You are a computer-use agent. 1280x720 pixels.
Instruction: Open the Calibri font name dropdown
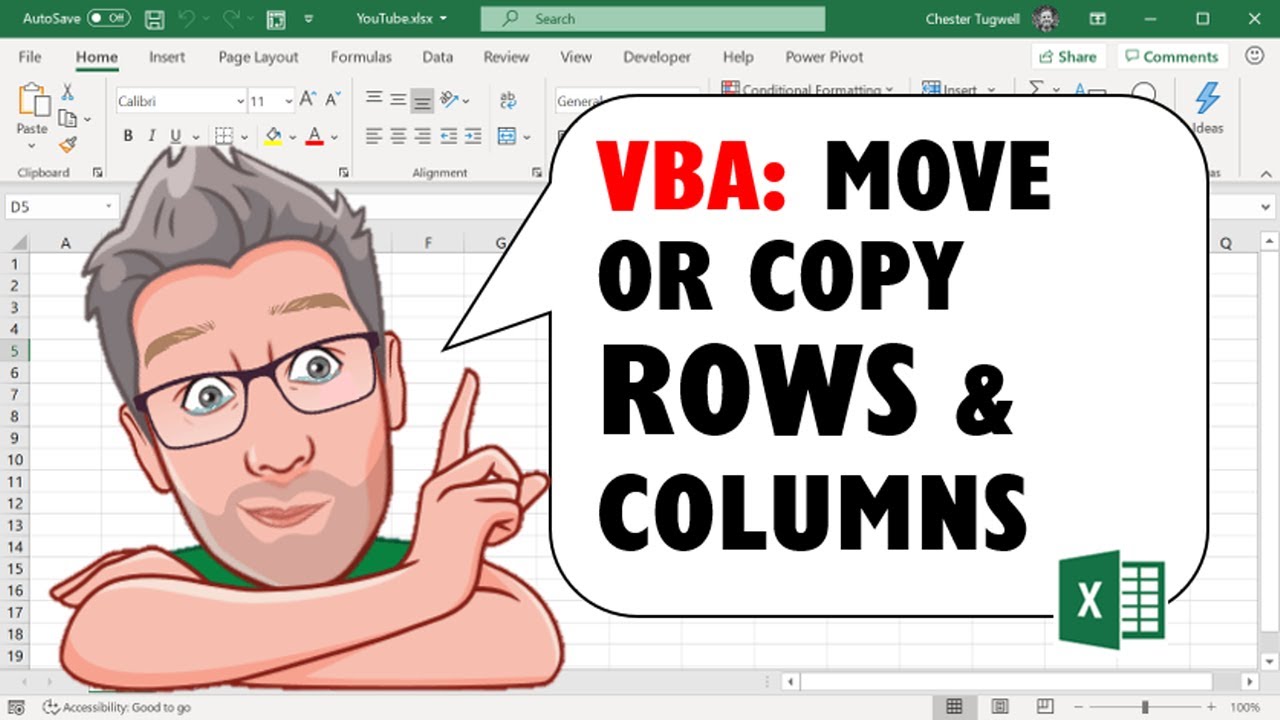pos(240,101)
